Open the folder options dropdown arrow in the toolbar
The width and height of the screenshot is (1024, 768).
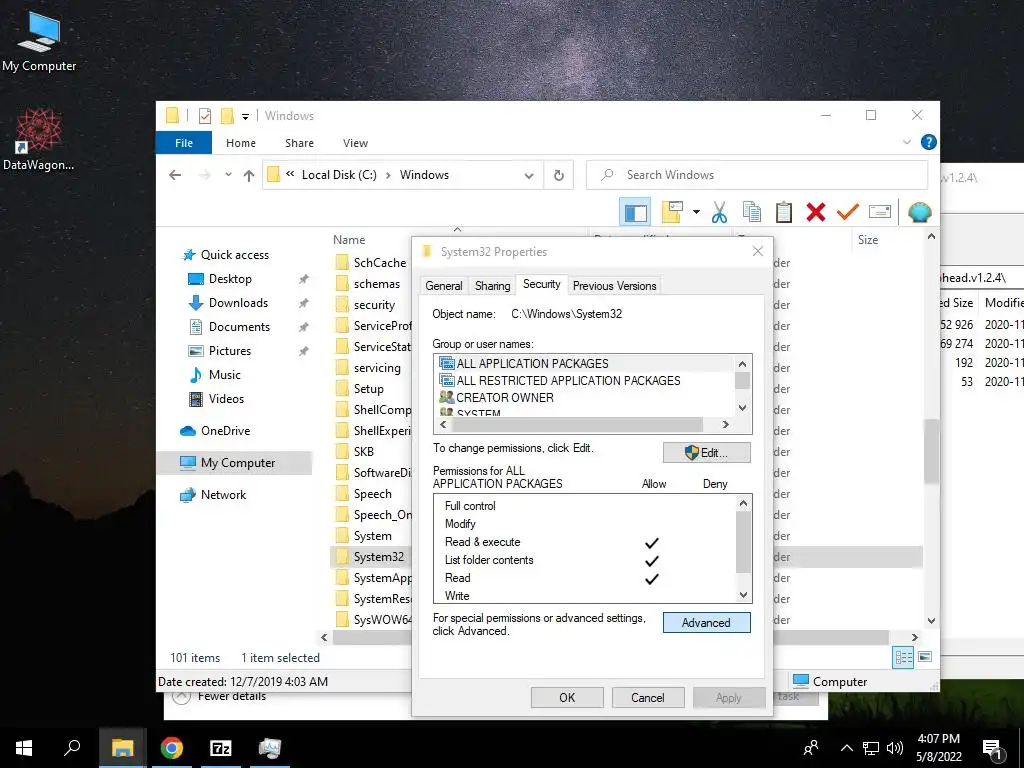tap(696, 212)
